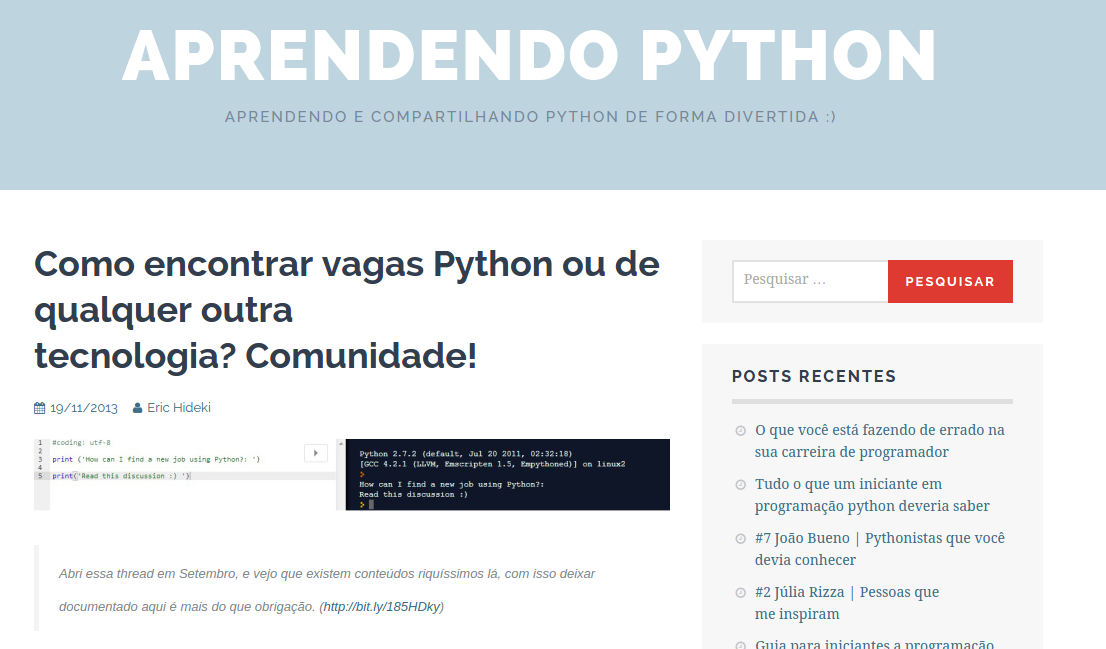Click the author icon beside Eric Hideki
The height and width of the screenshot is (649, 1106).
pyautogui.click(x=138, y=408)
